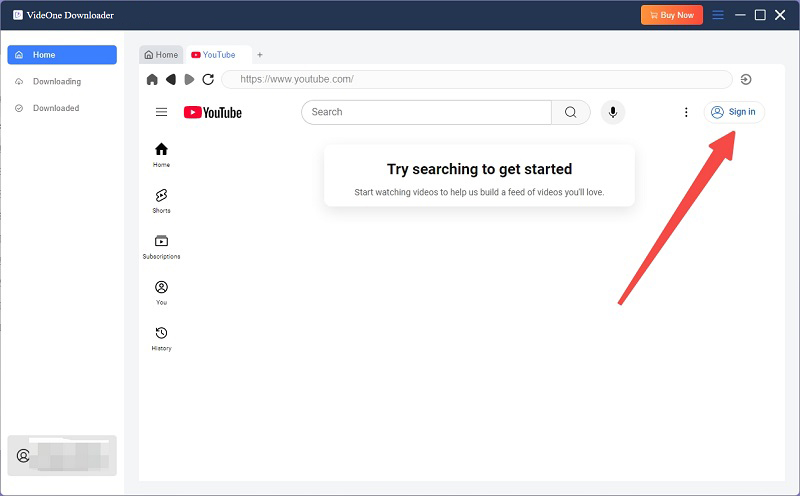Add a new tab with plus button
The image size is (800, 496).
tap(260, 55)
